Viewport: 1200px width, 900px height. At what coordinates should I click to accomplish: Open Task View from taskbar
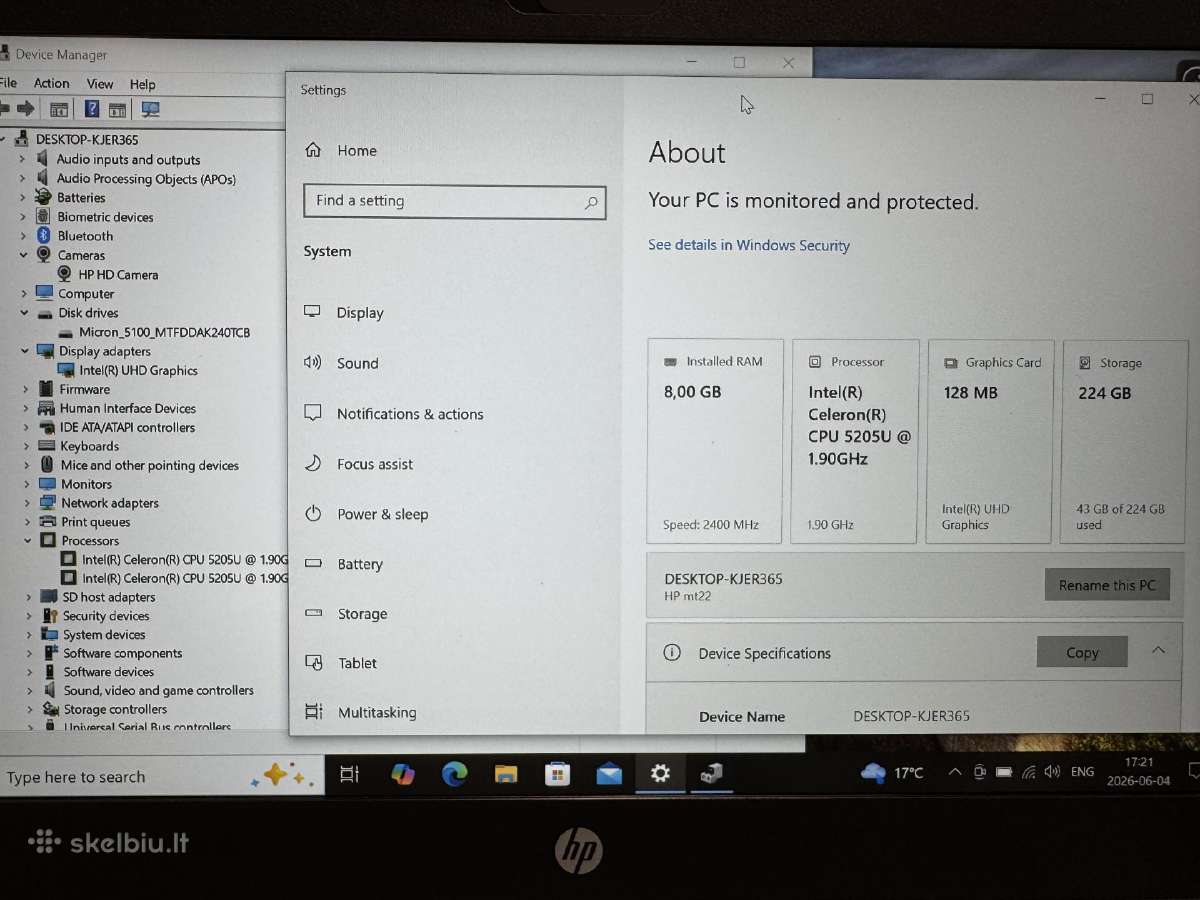[349, 774]
